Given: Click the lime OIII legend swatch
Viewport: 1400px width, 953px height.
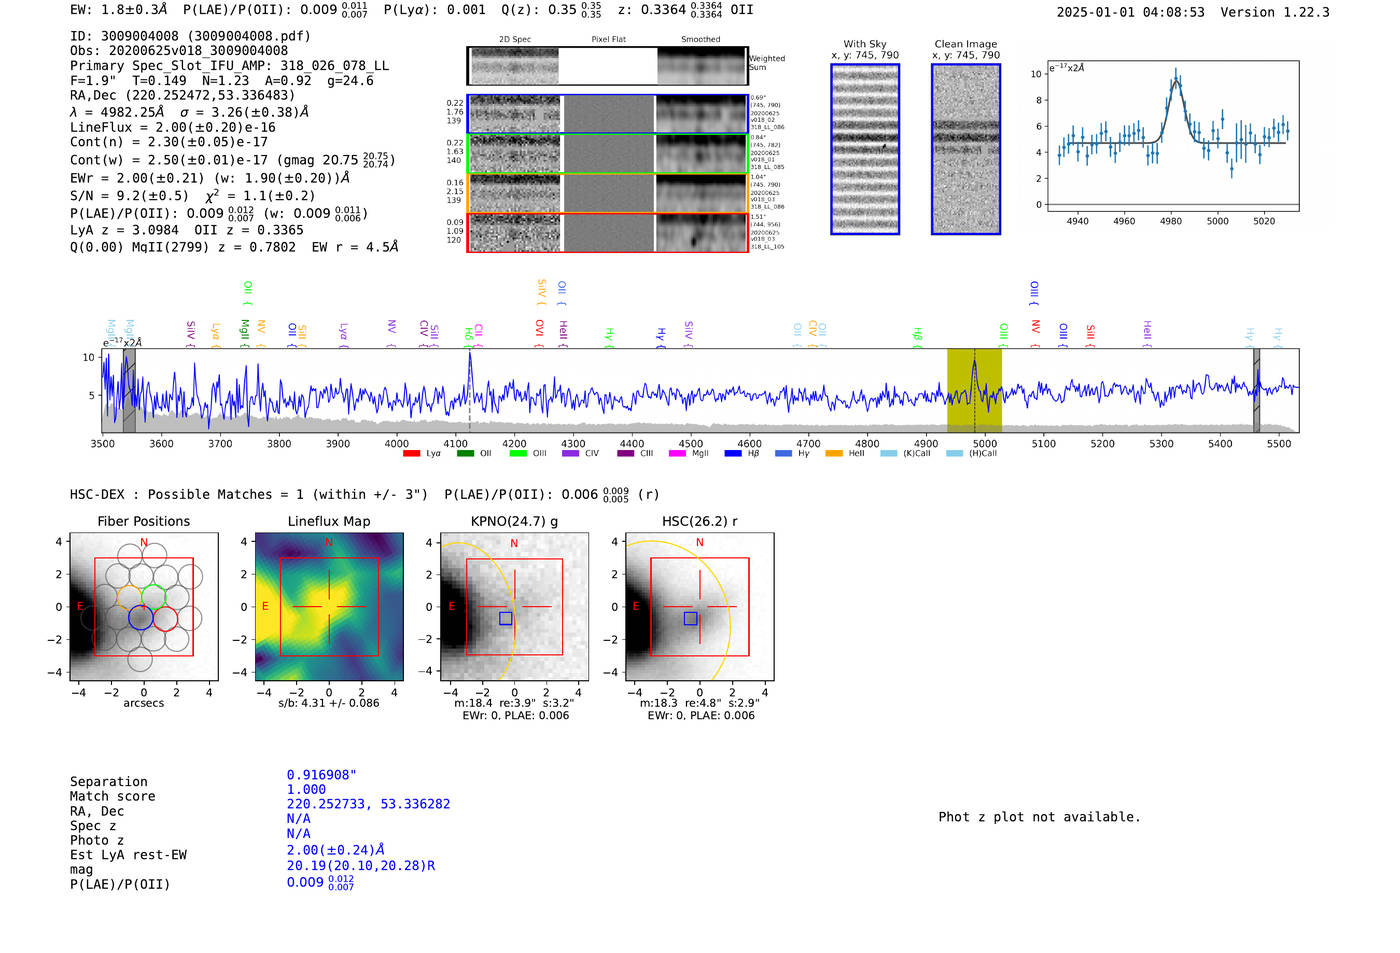Looking at the screenshot, I should pos(518,454).
